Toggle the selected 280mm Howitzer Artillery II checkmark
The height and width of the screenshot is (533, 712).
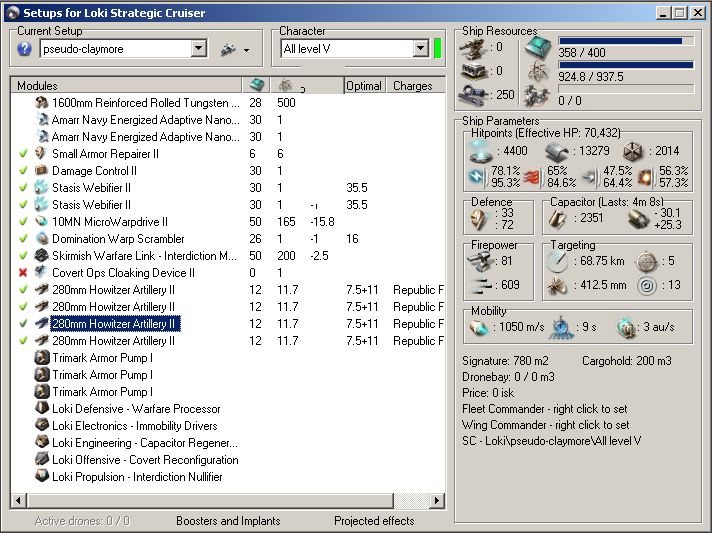[24, 324]
